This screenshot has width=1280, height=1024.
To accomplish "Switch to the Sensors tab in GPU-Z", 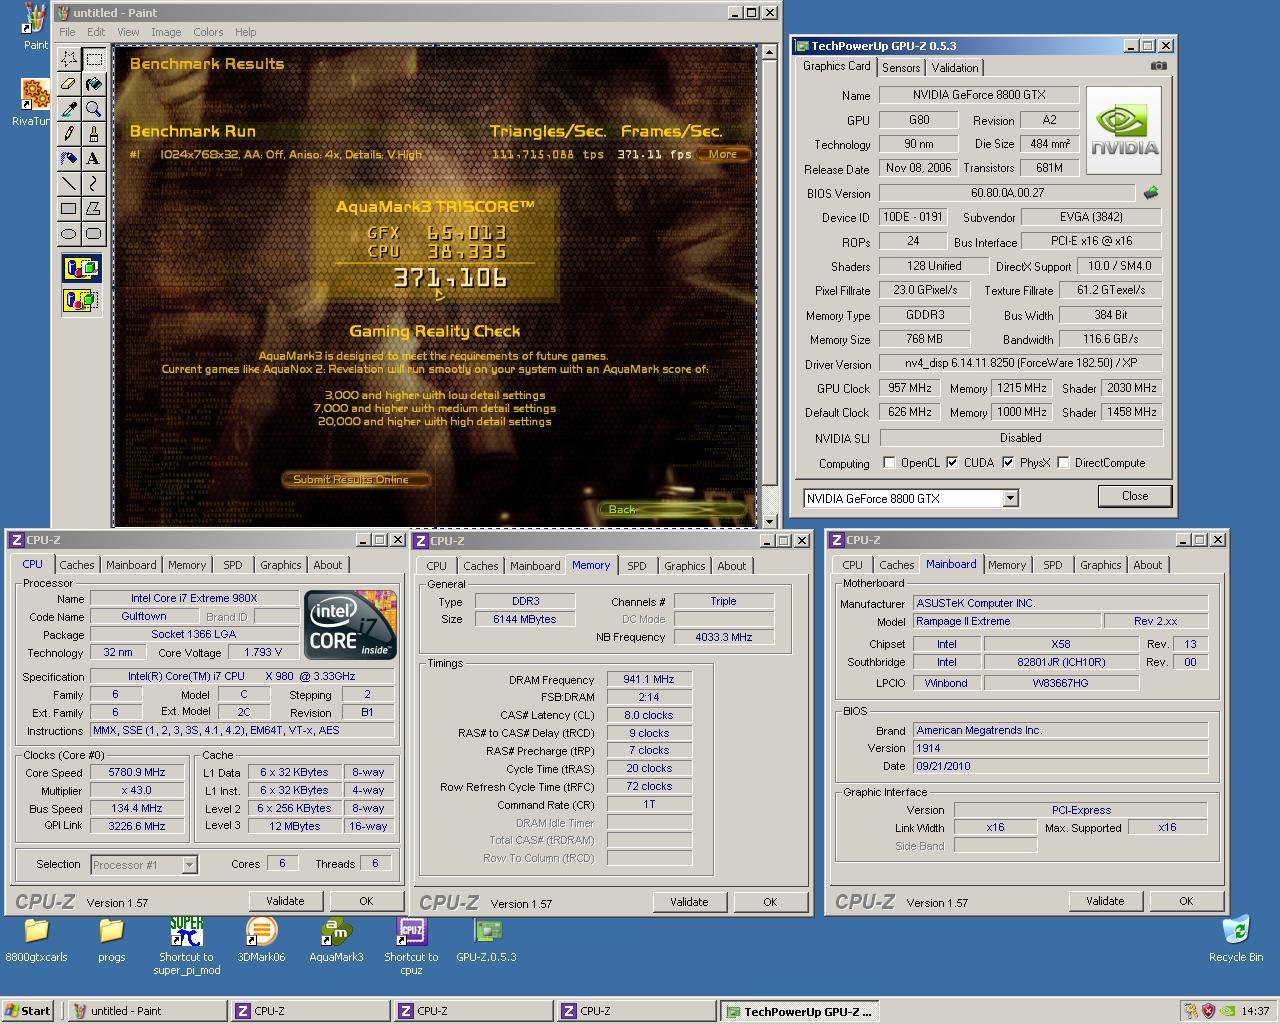I will (901, 68).
